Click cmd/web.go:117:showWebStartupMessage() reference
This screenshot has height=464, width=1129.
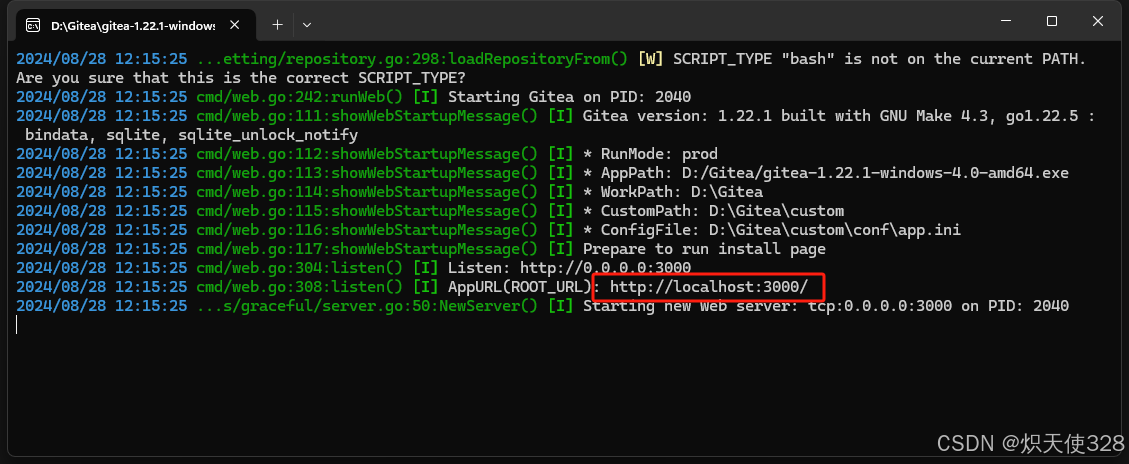click(x=367, y=249)
